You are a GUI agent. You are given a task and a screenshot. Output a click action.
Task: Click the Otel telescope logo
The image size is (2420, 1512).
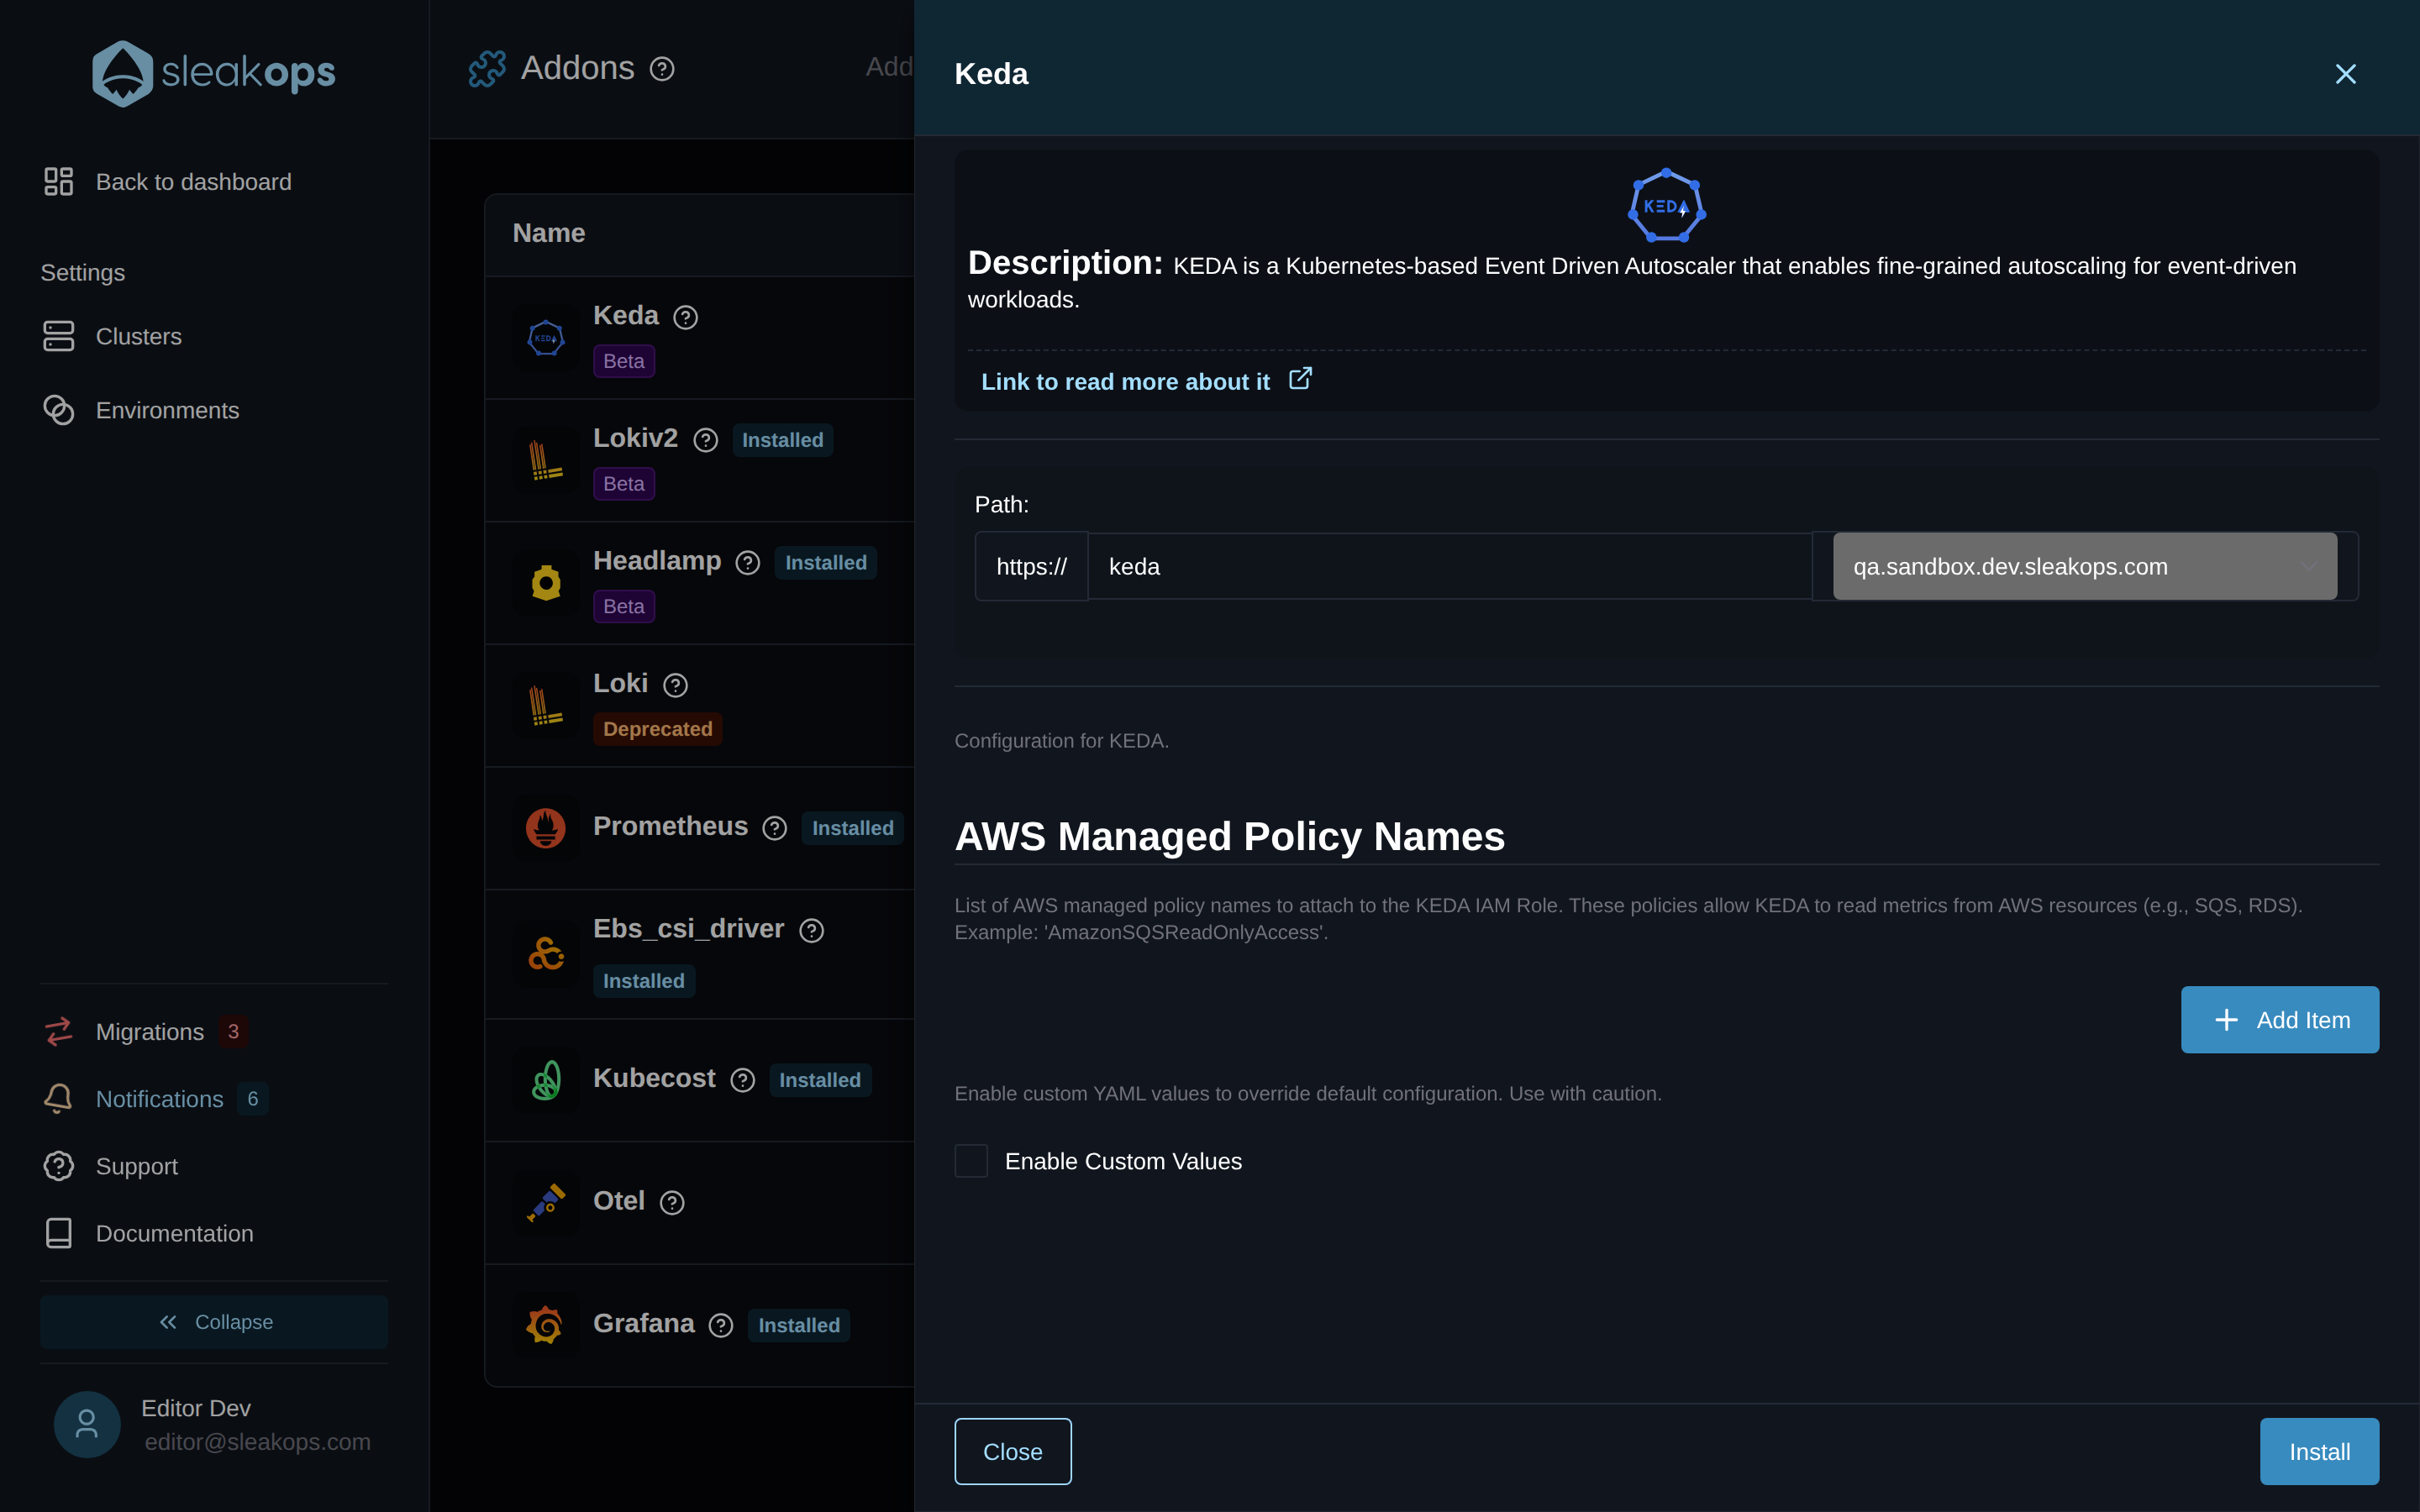(x=546, y=1203)
